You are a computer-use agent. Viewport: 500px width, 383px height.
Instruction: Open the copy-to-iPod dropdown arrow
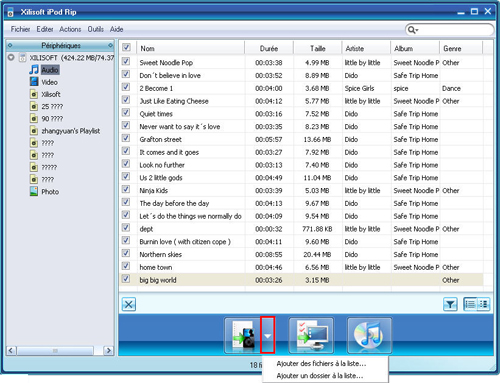click(267, 335)
